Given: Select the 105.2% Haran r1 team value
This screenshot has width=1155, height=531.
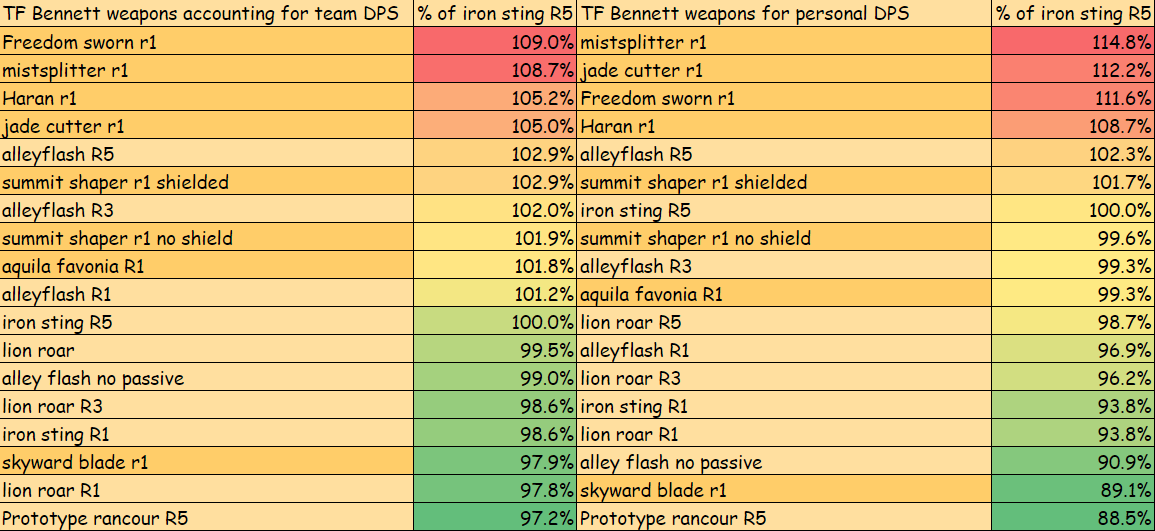Looking at the screenshot, I should point(495,98).
